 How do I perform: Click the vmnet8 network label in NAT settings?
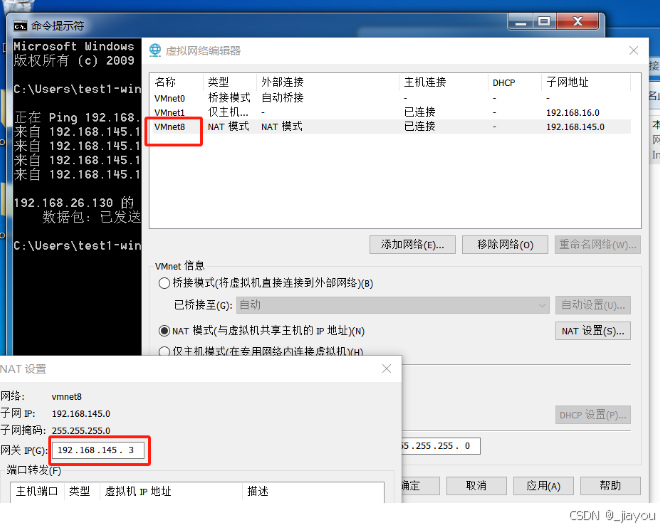67,396
